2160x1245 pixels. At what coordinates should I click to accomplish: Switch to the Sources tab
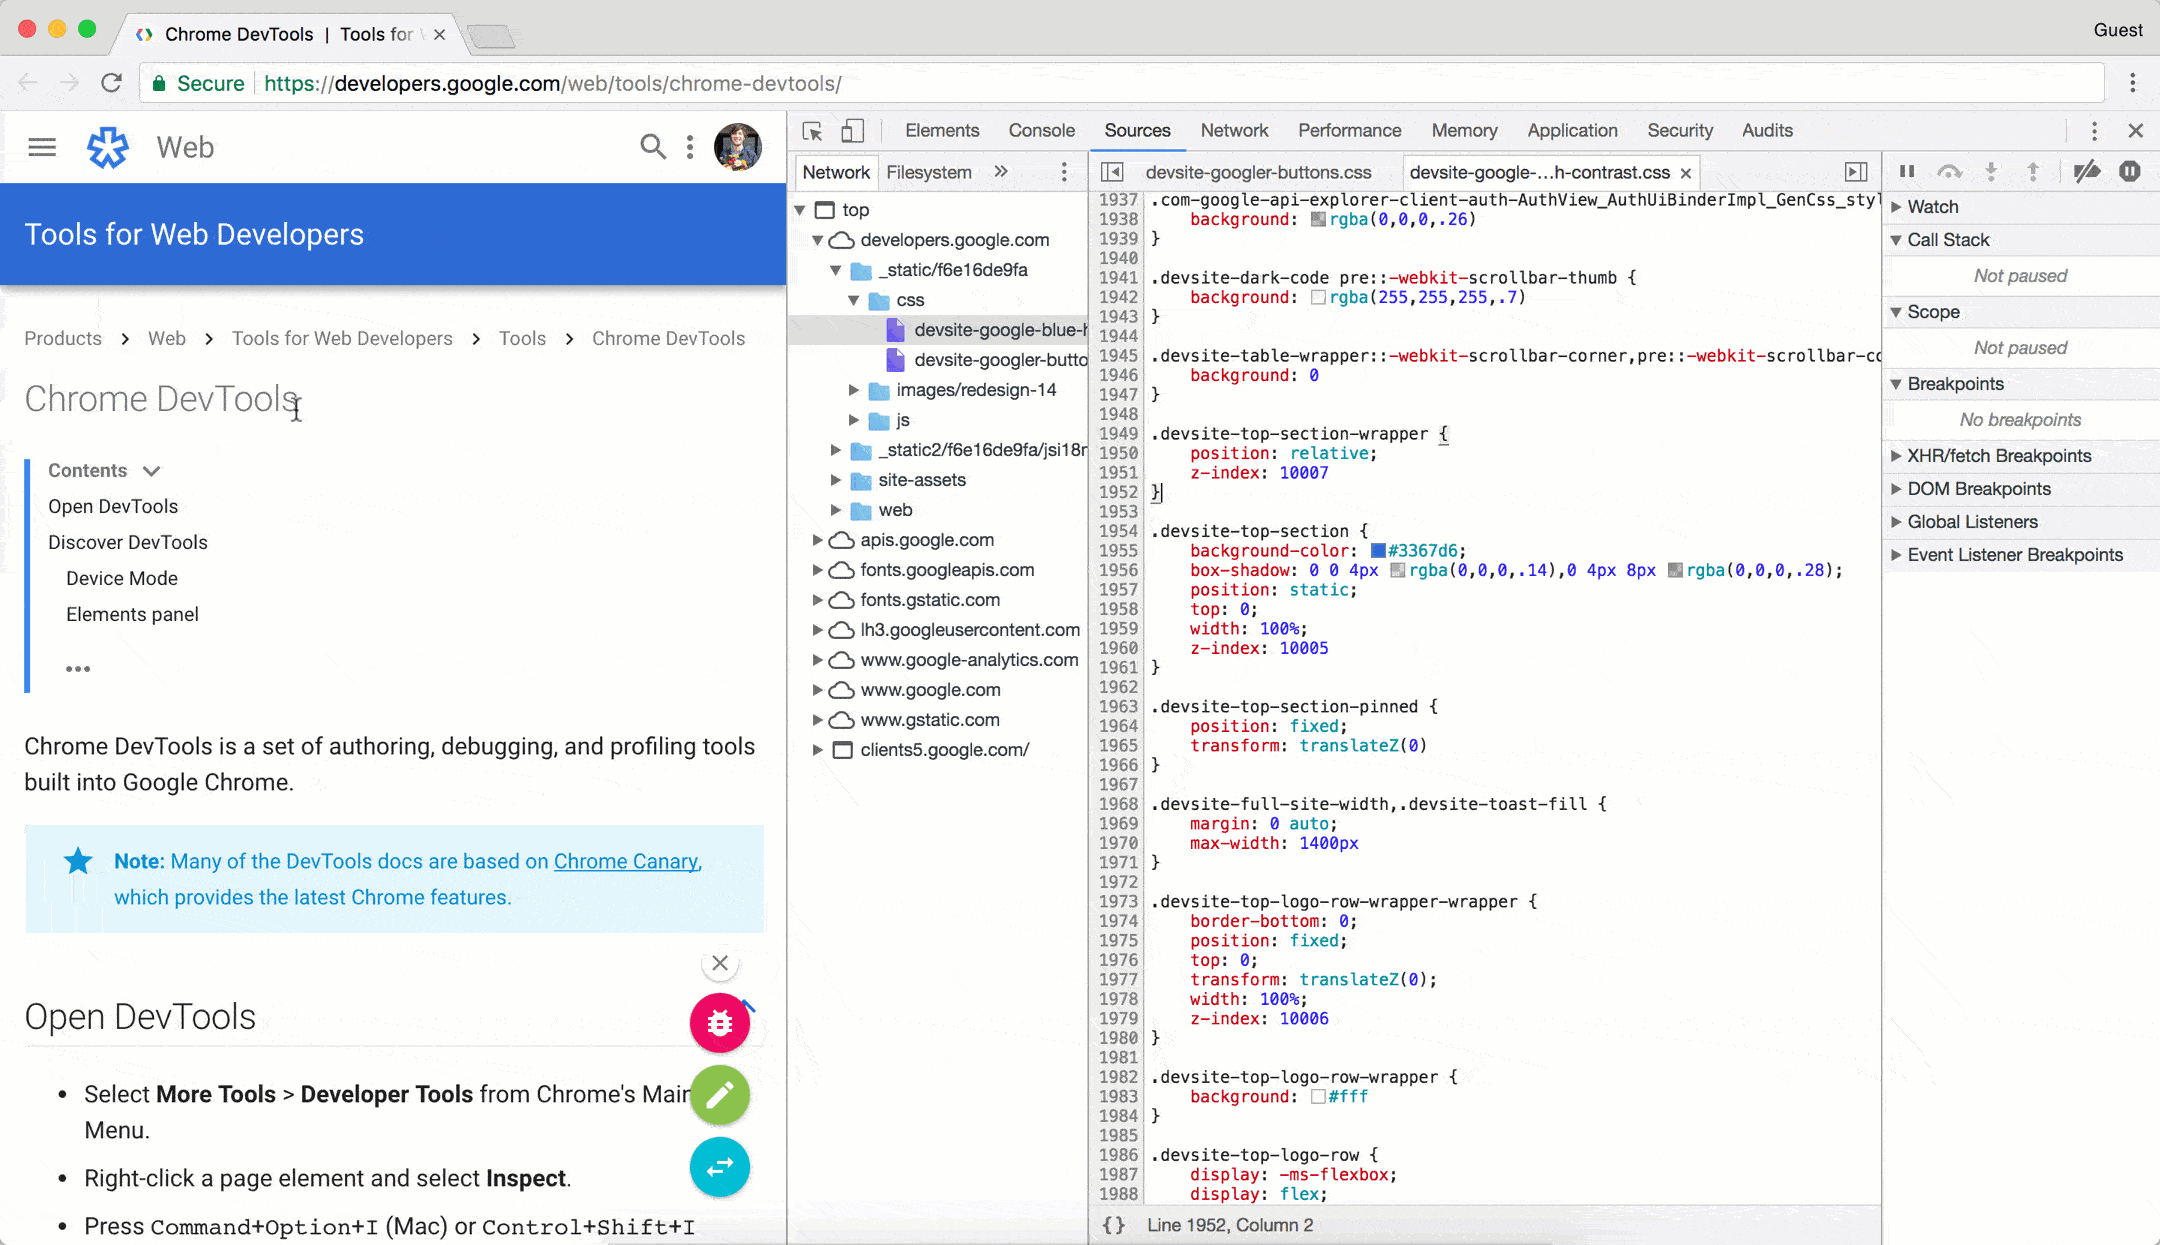[x=1136, y=131]
